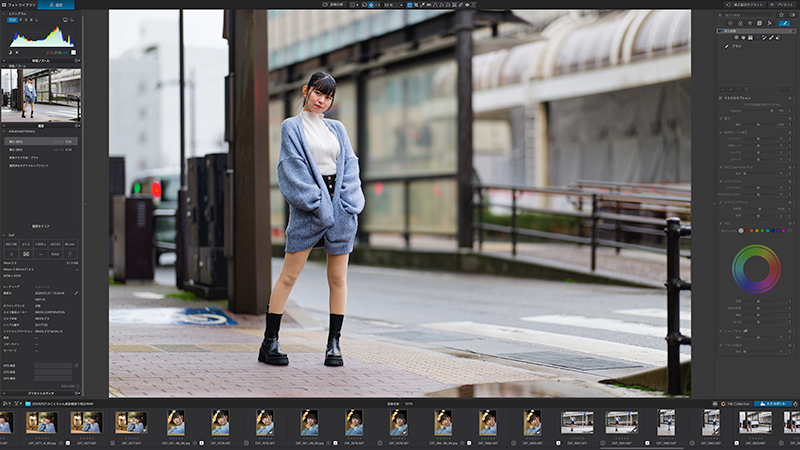Viewport: 800px width, 450px height.
Task: Select the red HSL channel dot
Action: [746, 231]
